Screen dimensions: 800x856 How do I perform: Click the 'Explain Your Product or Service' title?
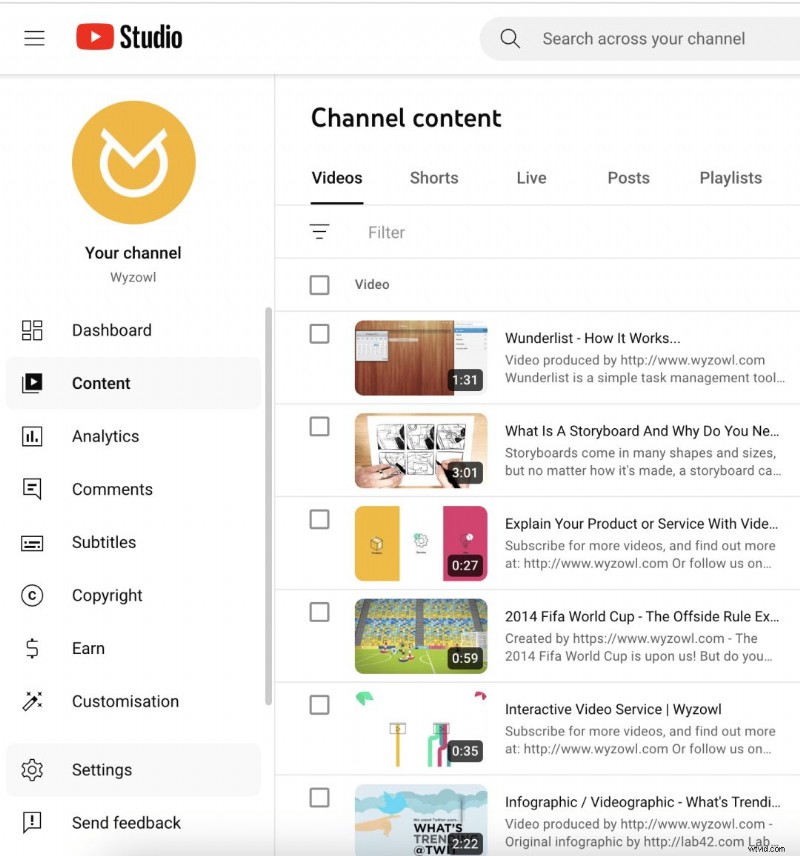pos(641,524)
